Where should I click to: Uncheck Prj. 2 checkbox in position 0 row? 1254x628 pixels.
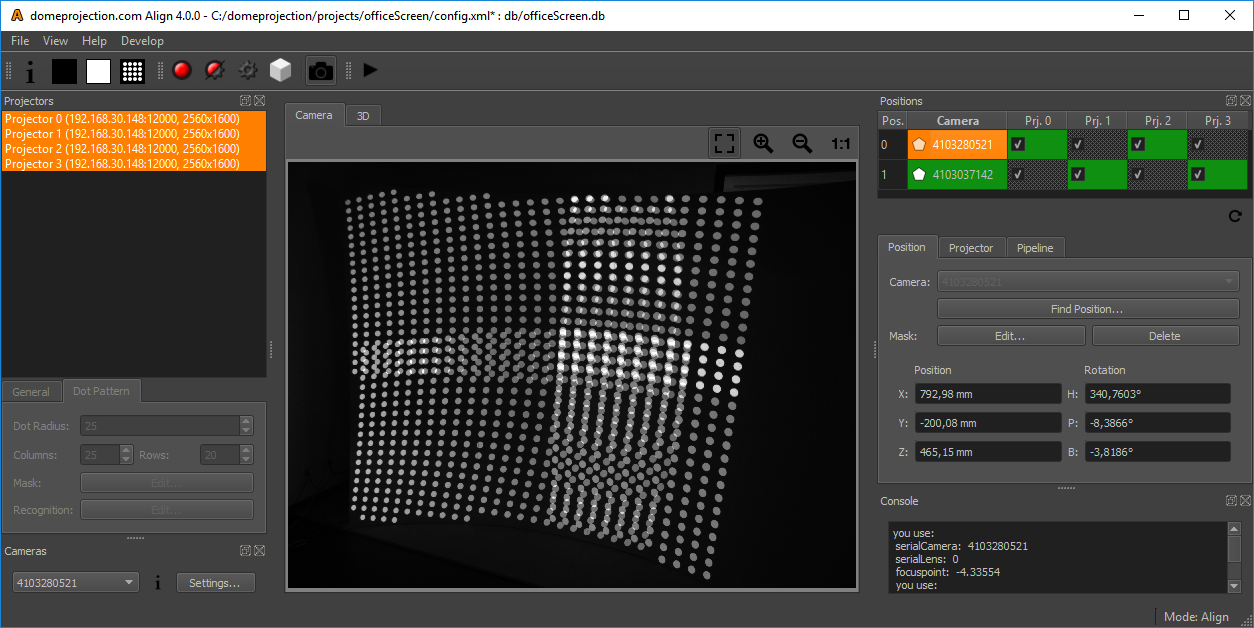point(1138,144)
